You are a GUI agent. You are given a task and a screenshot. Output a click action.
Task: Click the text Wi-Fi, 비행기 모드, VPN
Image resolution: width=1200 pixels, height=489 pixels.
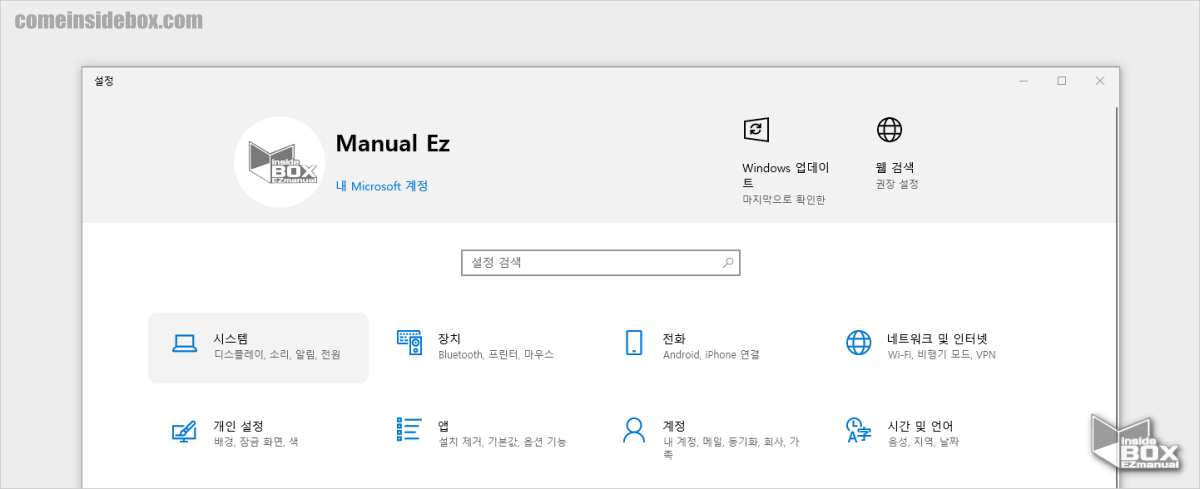(x=941, y=354)
